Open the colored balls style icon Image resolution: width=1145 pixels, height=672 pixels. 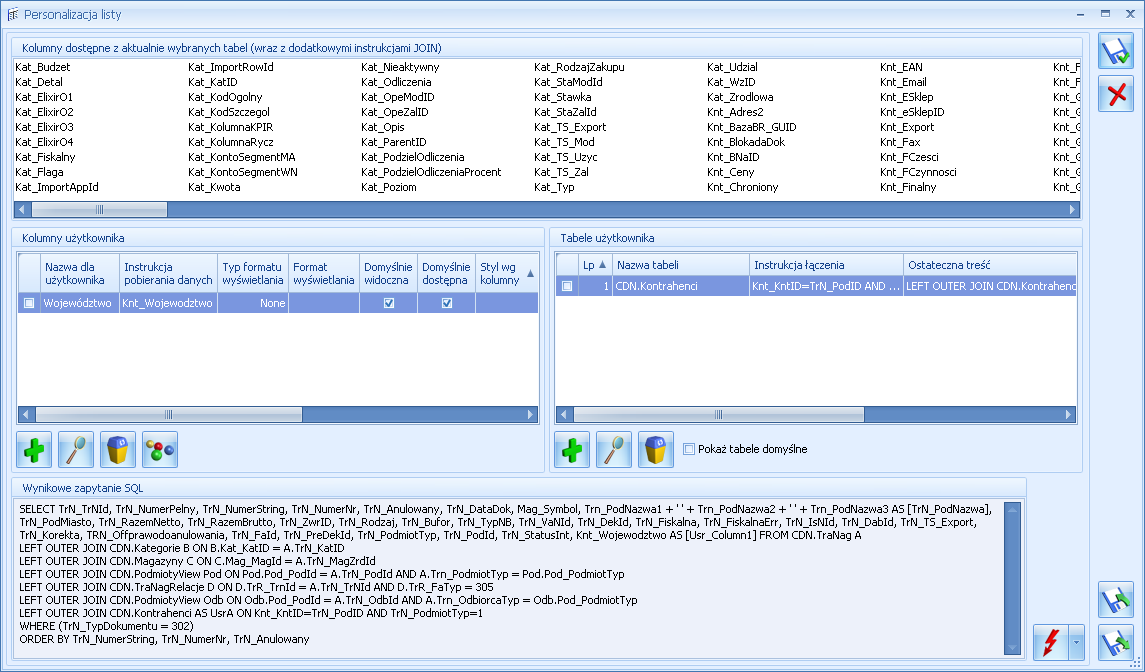(x=160, y=449)
